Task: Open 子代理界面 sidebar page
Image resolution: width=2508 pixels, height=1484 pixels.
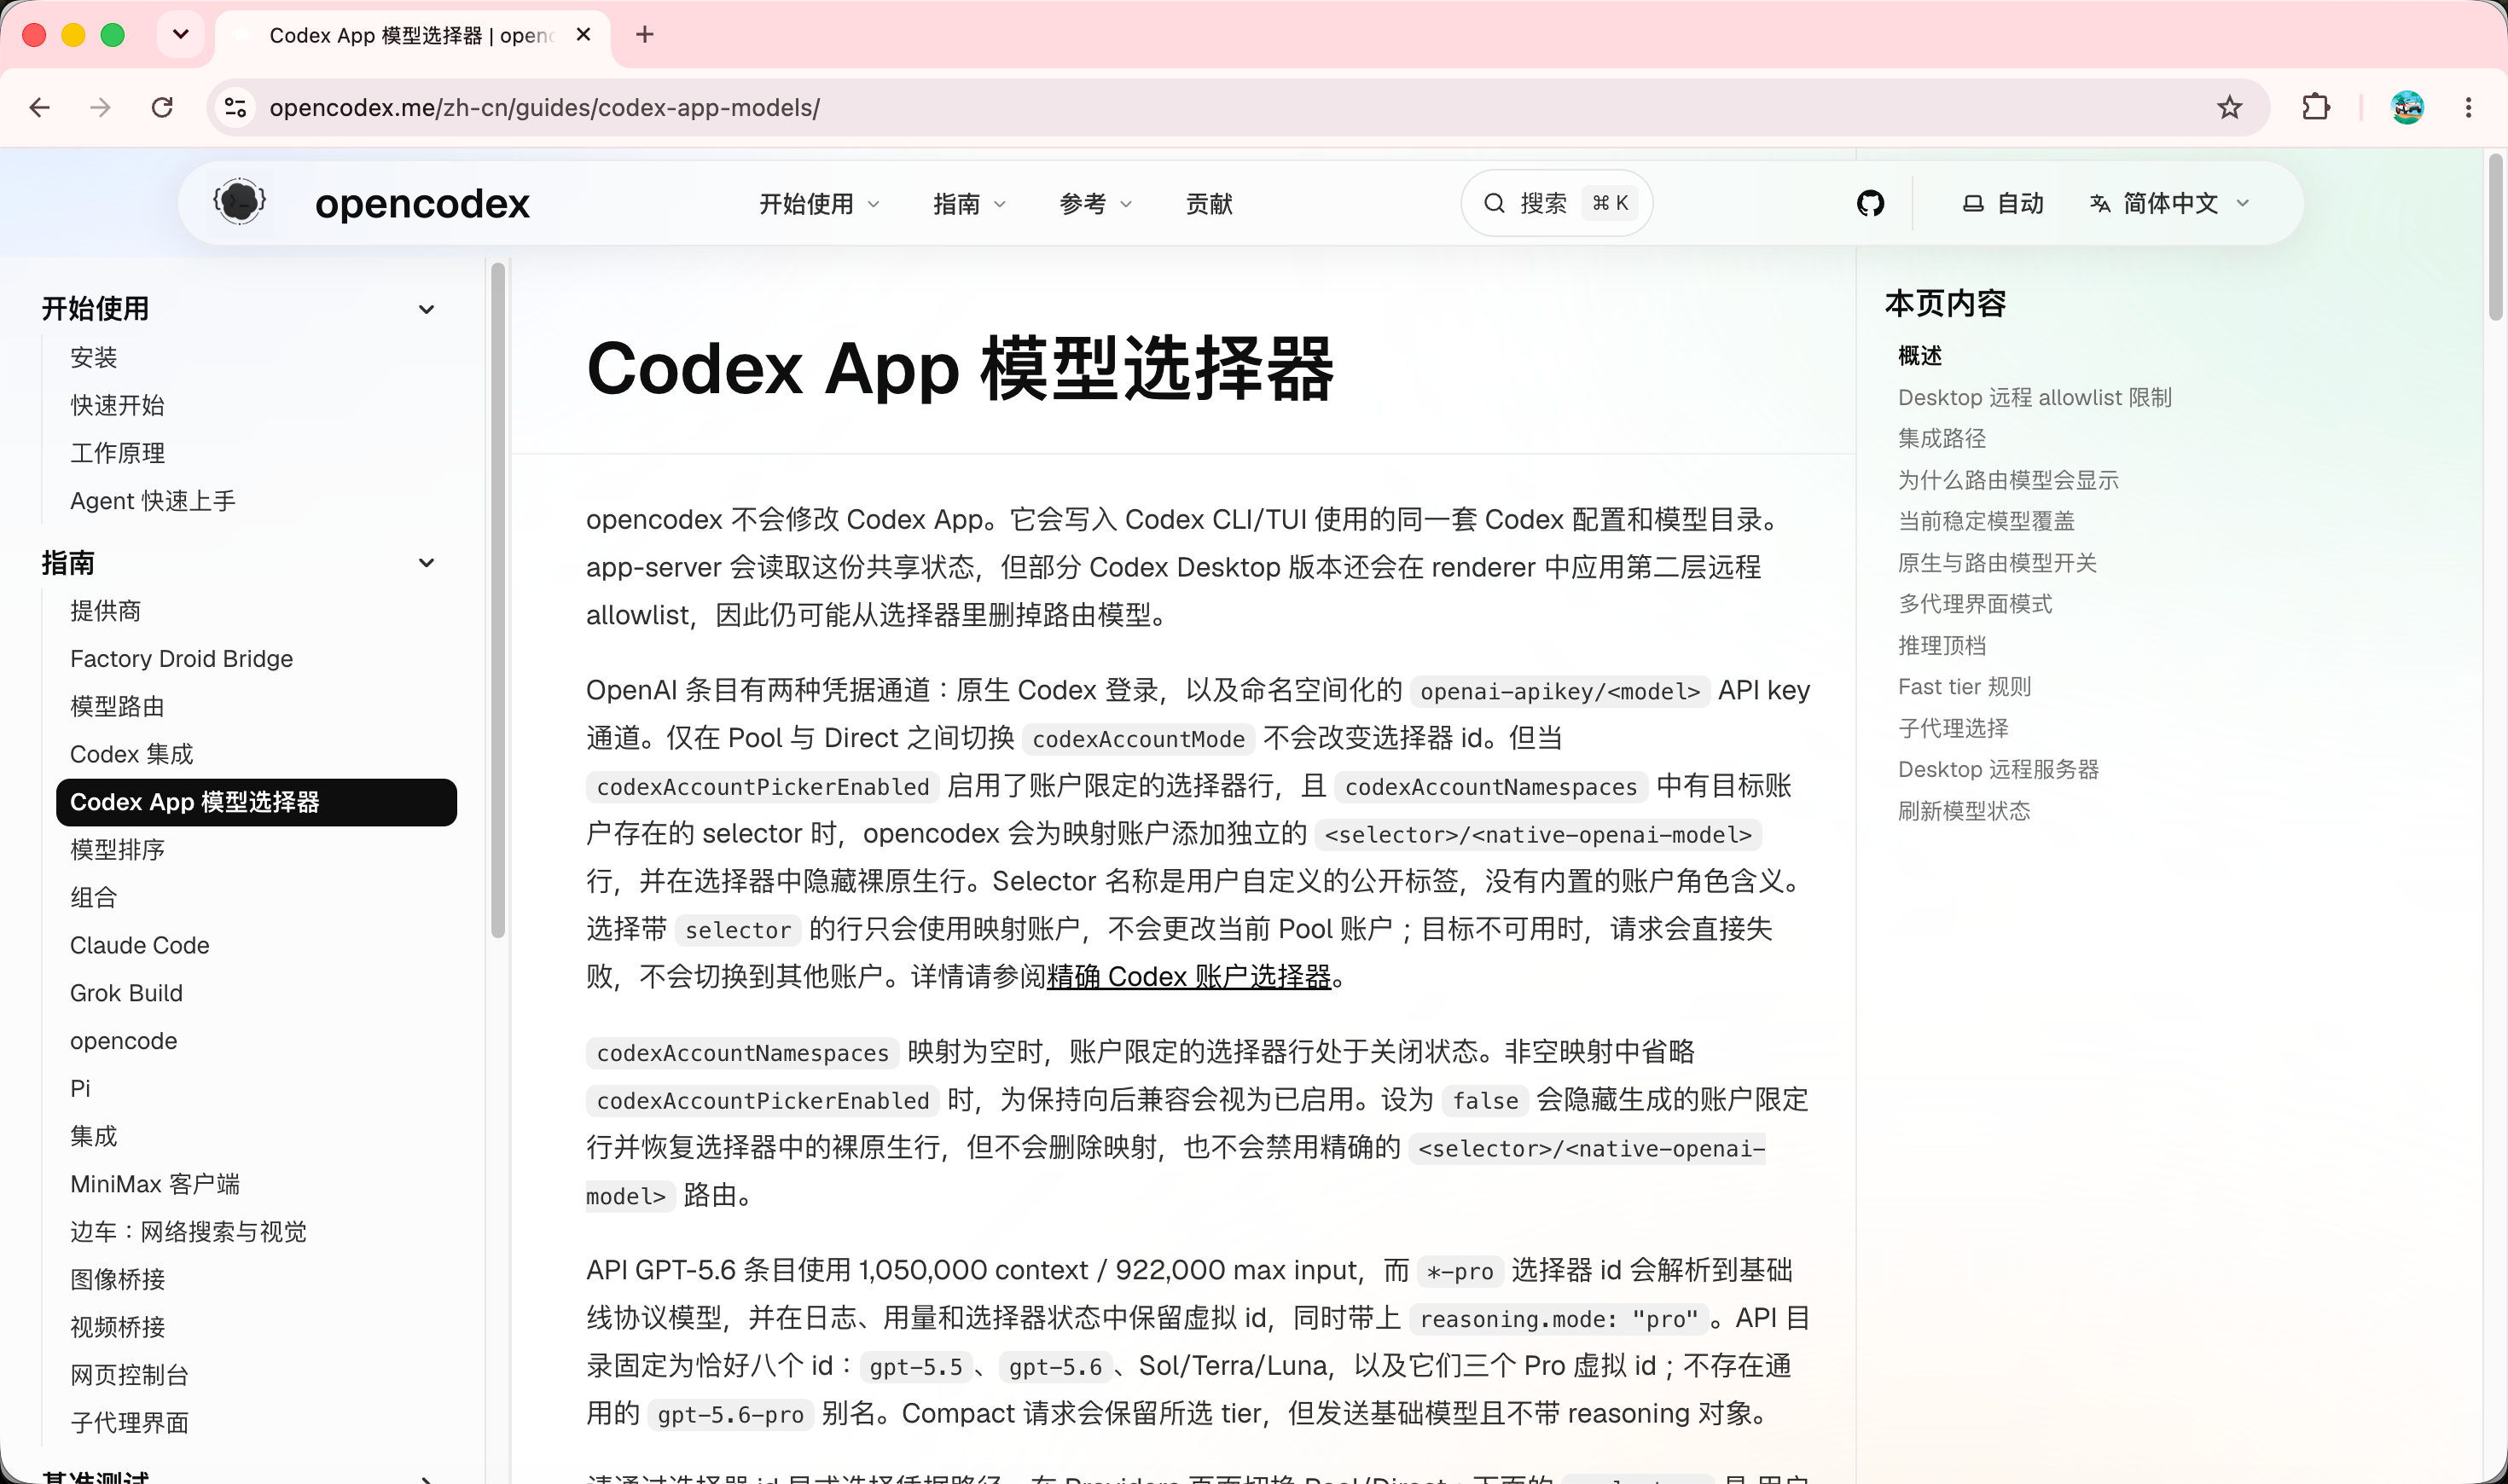Action: tap(130, 1423)
